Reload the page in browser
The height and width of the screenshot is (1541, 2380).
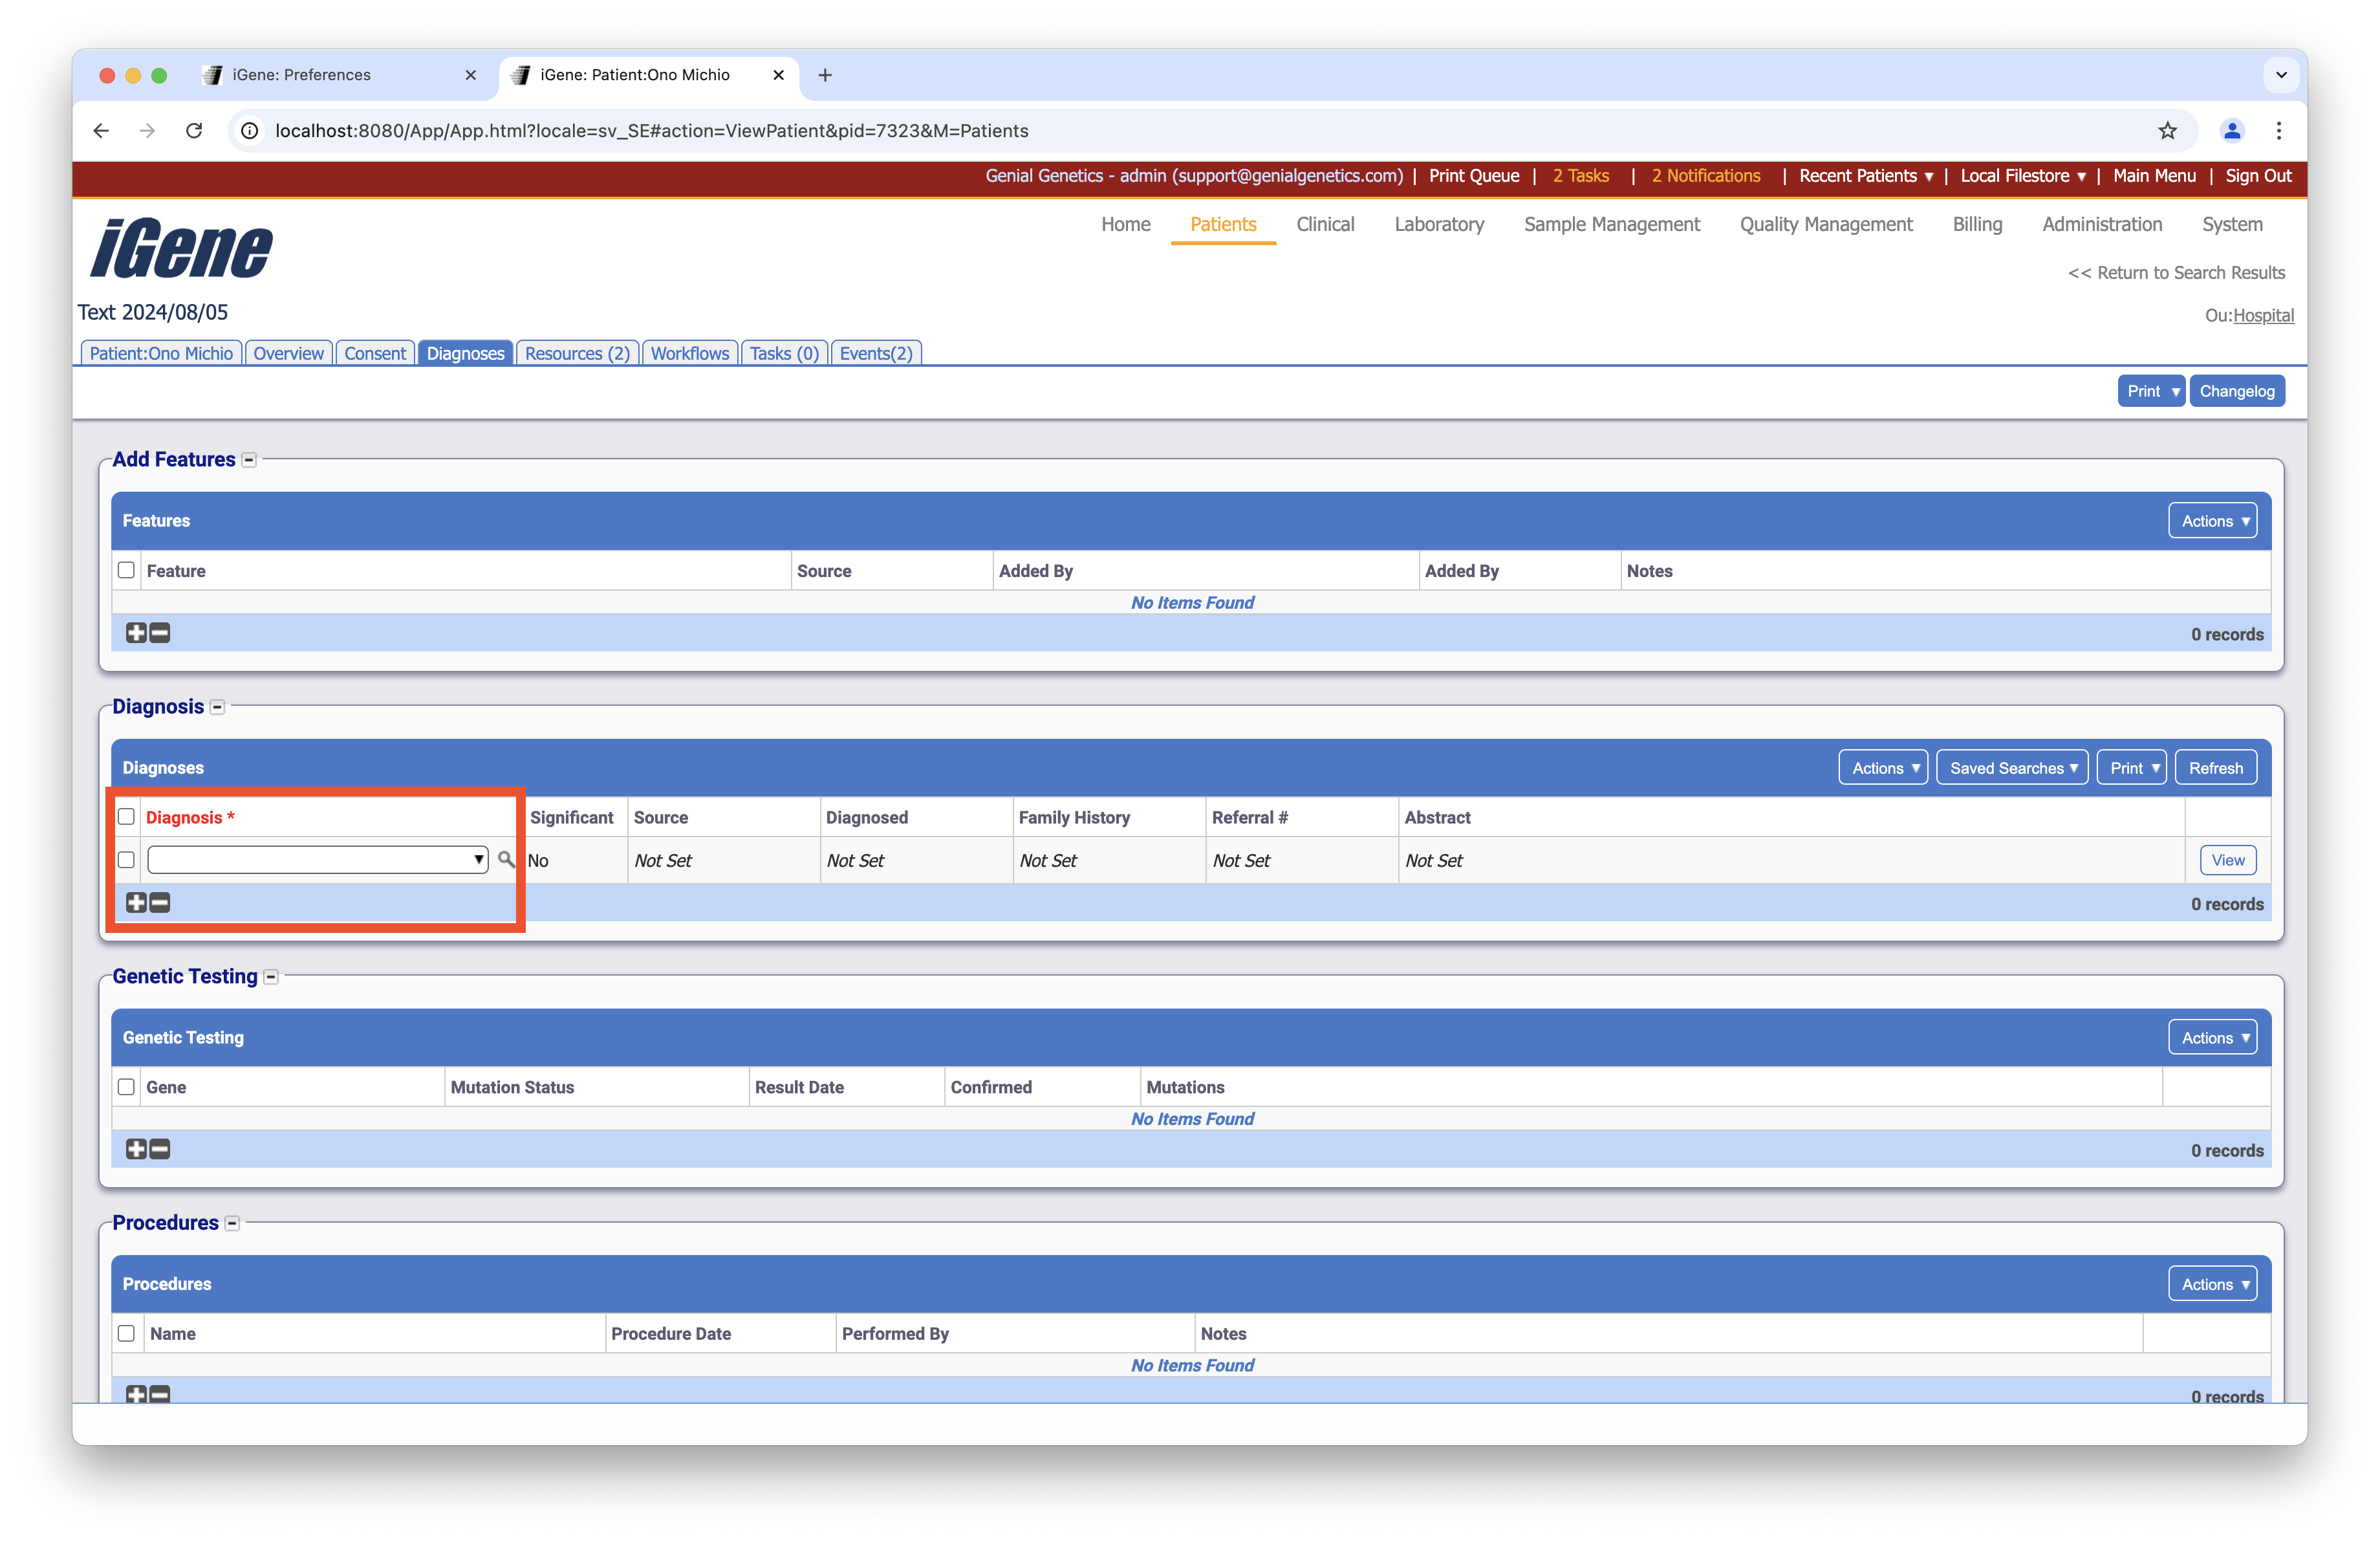pos(194,131)
